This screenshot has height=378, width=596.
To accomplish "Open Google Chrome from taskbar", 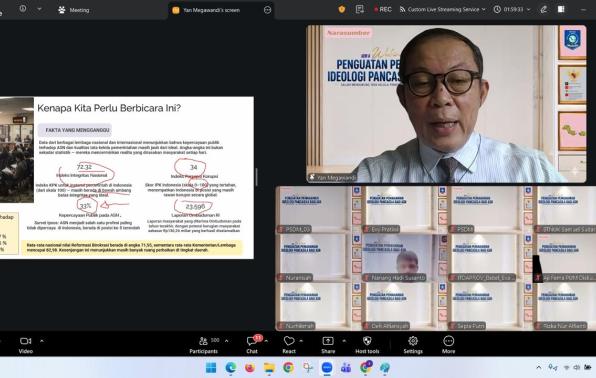I will 288,368.
